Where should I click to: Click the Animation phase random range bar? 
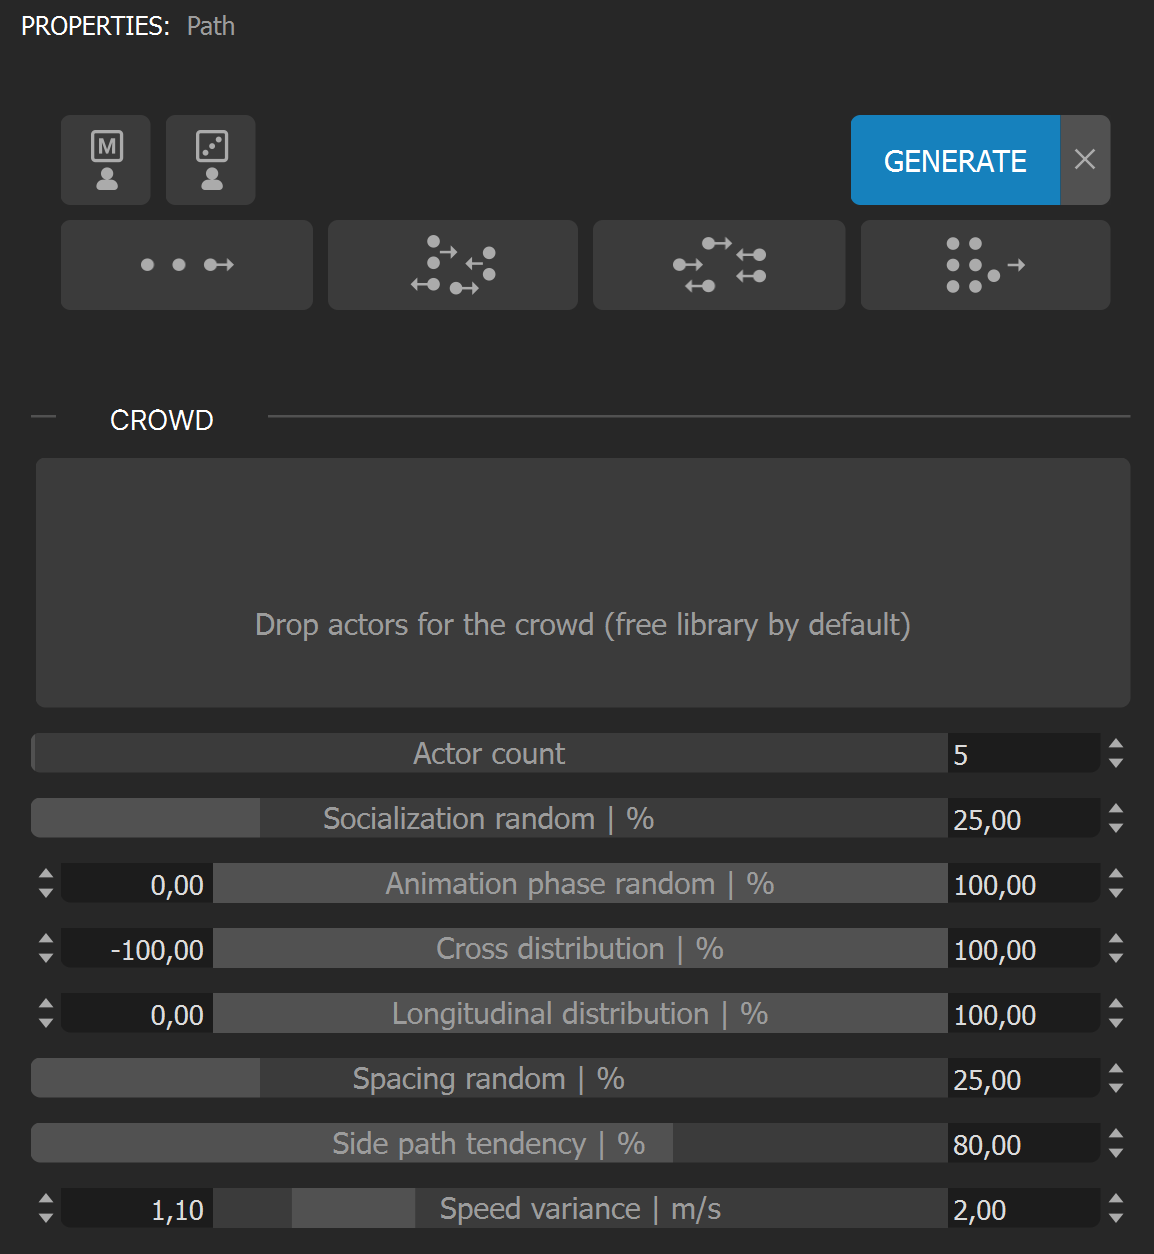pos(580,883)
